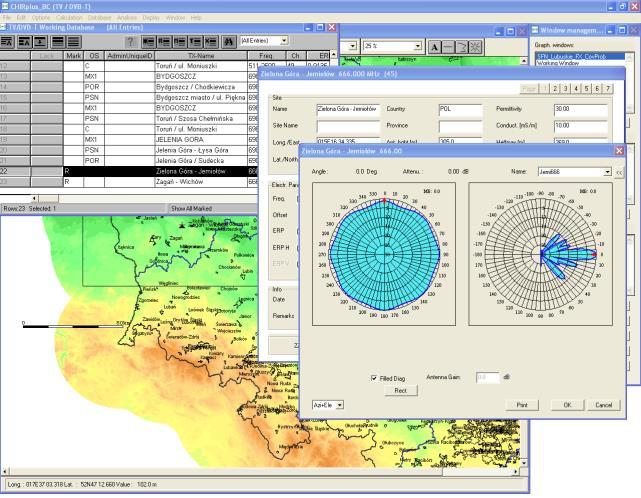Click the site Name field 'Zielona Góra - Jemiołów'

[x=348, y=110]
